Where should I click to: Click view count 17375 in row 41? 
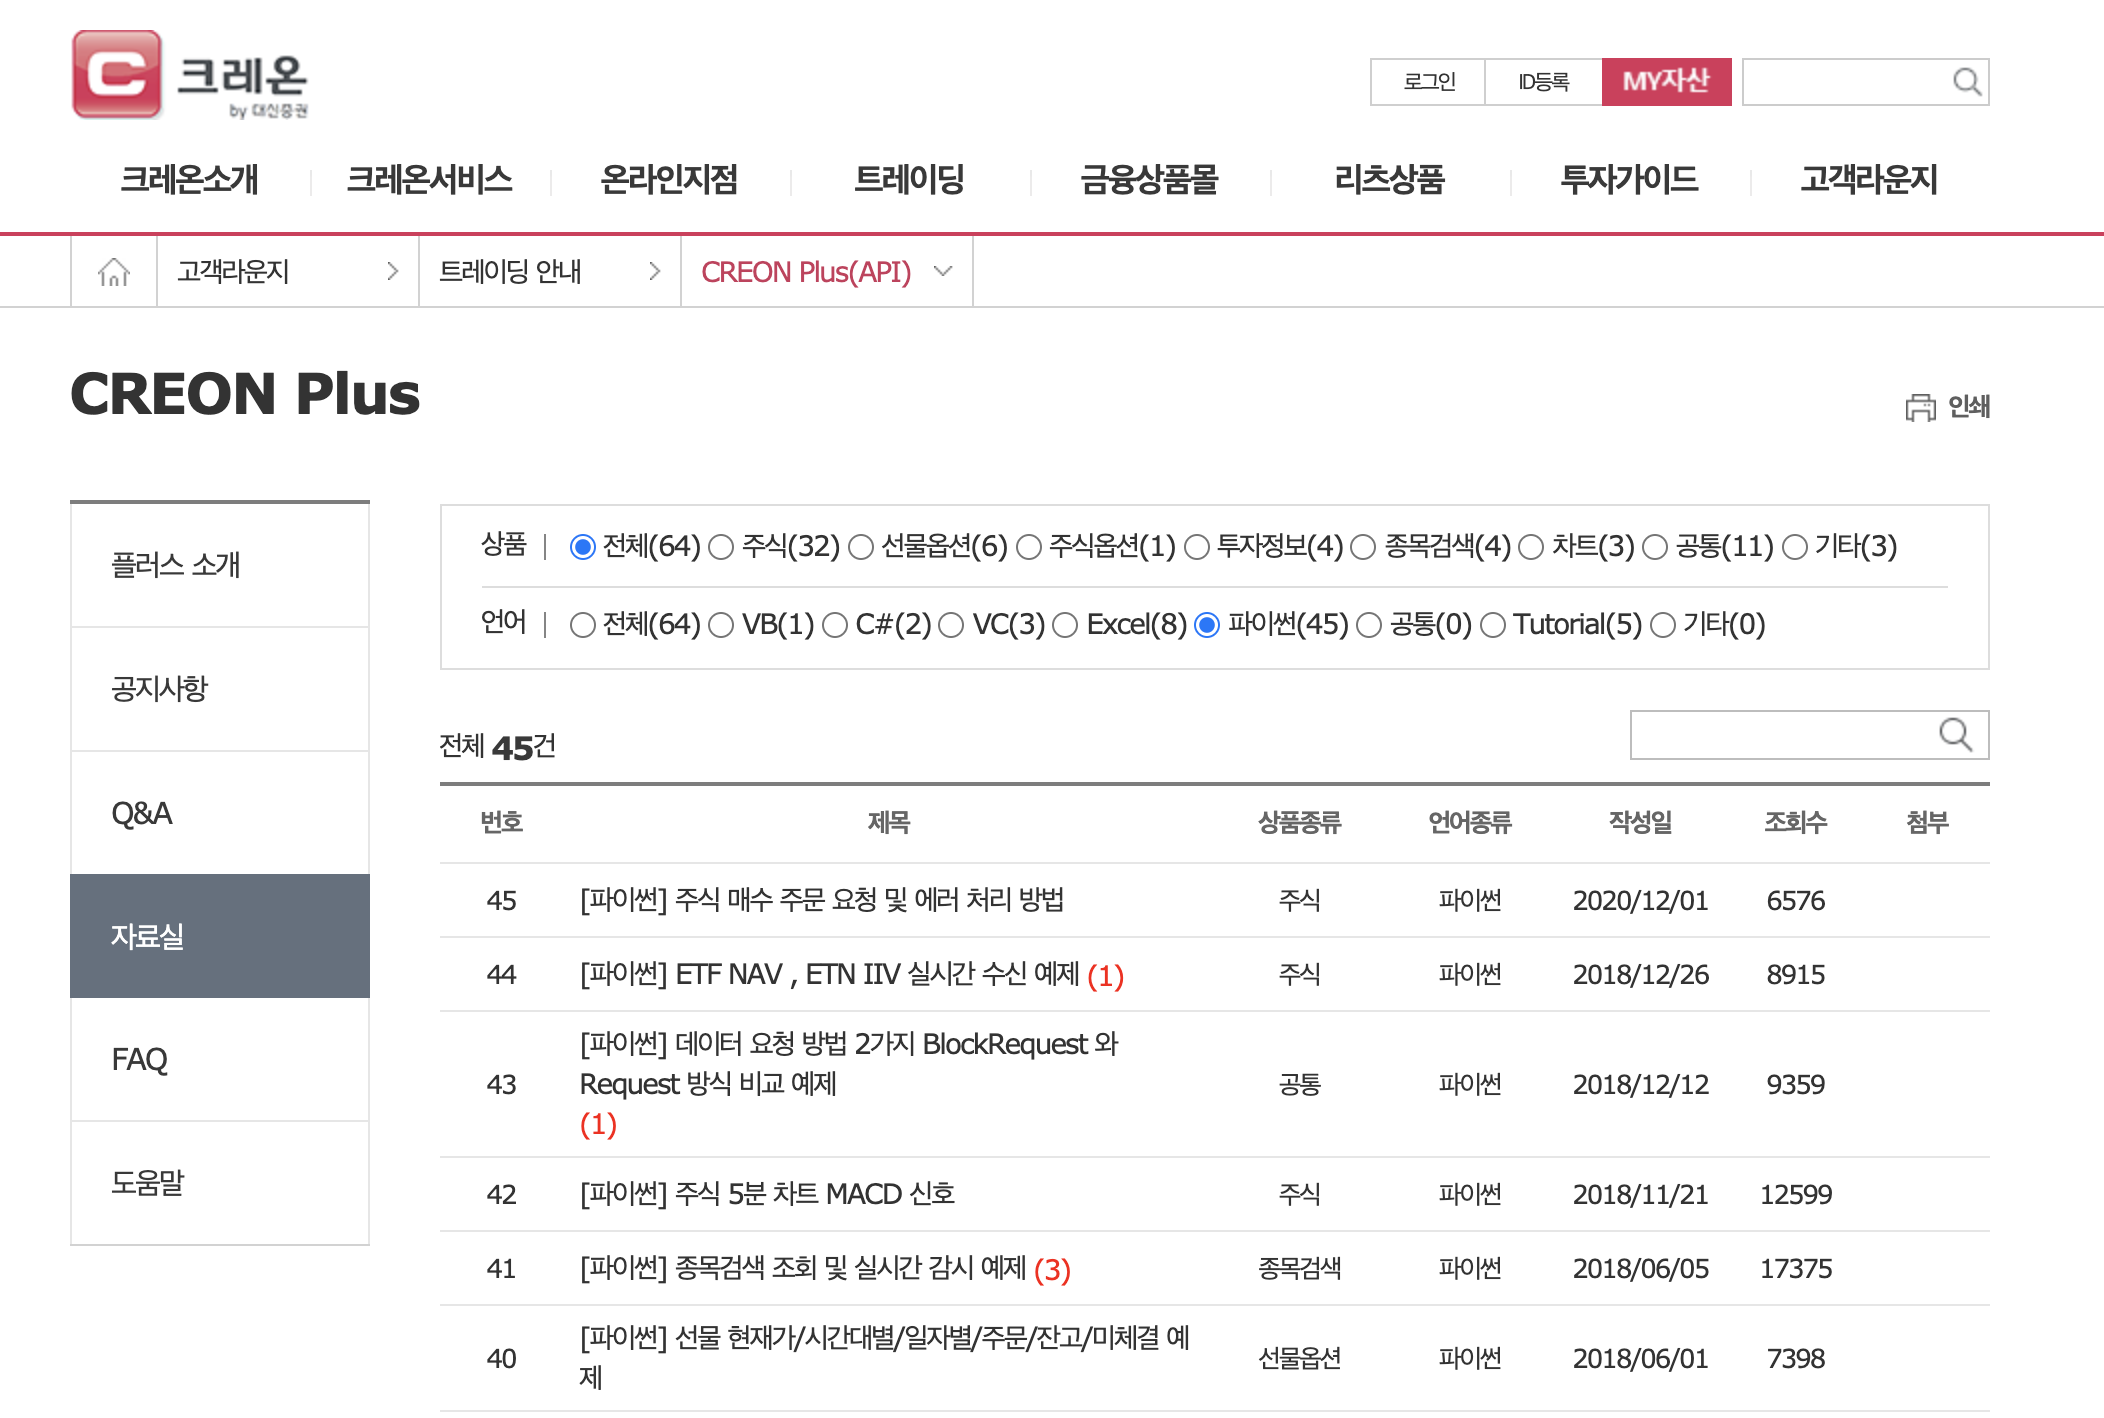coord(1795,1268)
